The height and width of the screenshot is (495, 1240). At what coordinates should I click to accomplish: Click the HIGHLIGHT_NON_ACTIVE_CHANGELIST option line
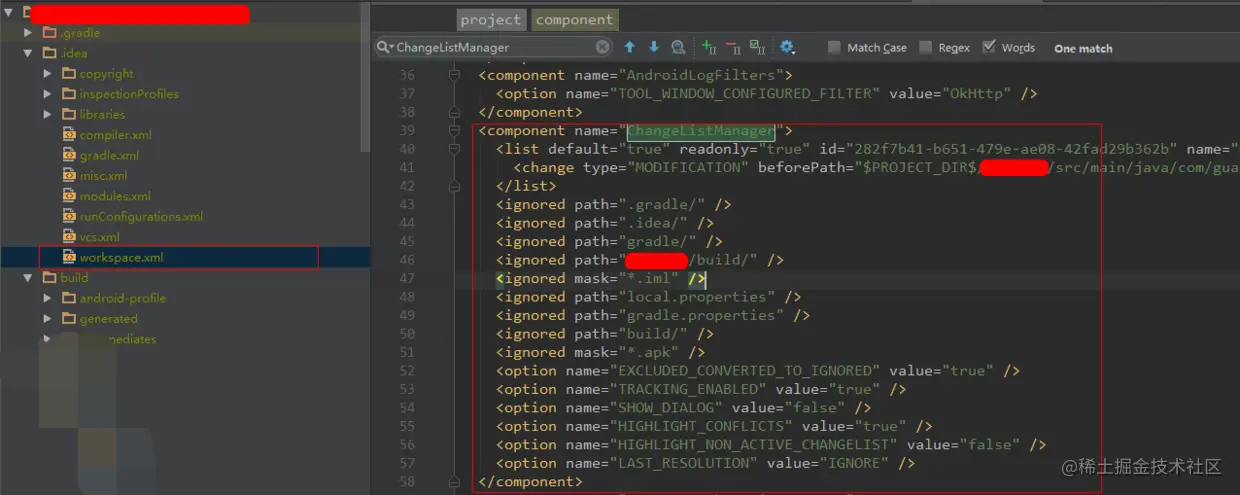coord(771,444)
